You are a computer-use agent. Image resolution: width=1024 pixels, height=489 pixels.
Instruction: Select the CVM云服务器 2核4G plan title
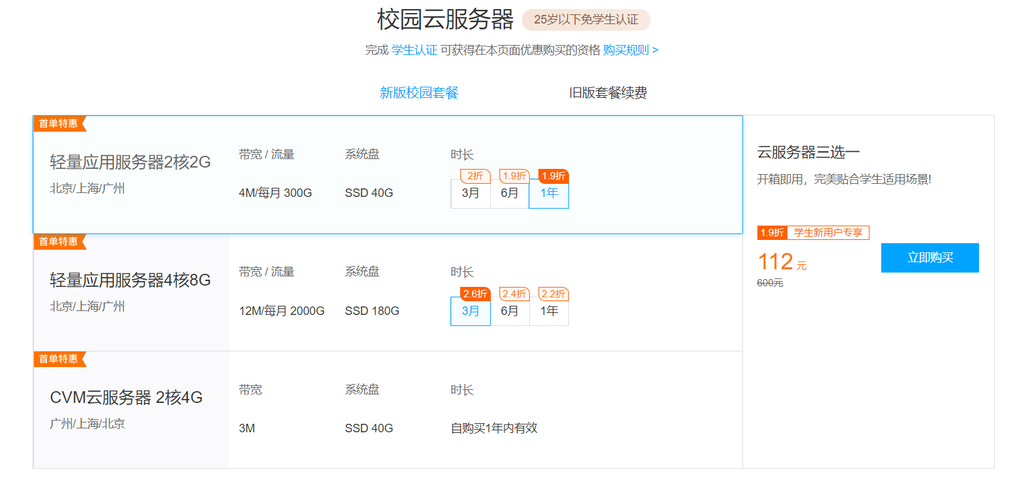pyautogui.click(x=126, y=398)
